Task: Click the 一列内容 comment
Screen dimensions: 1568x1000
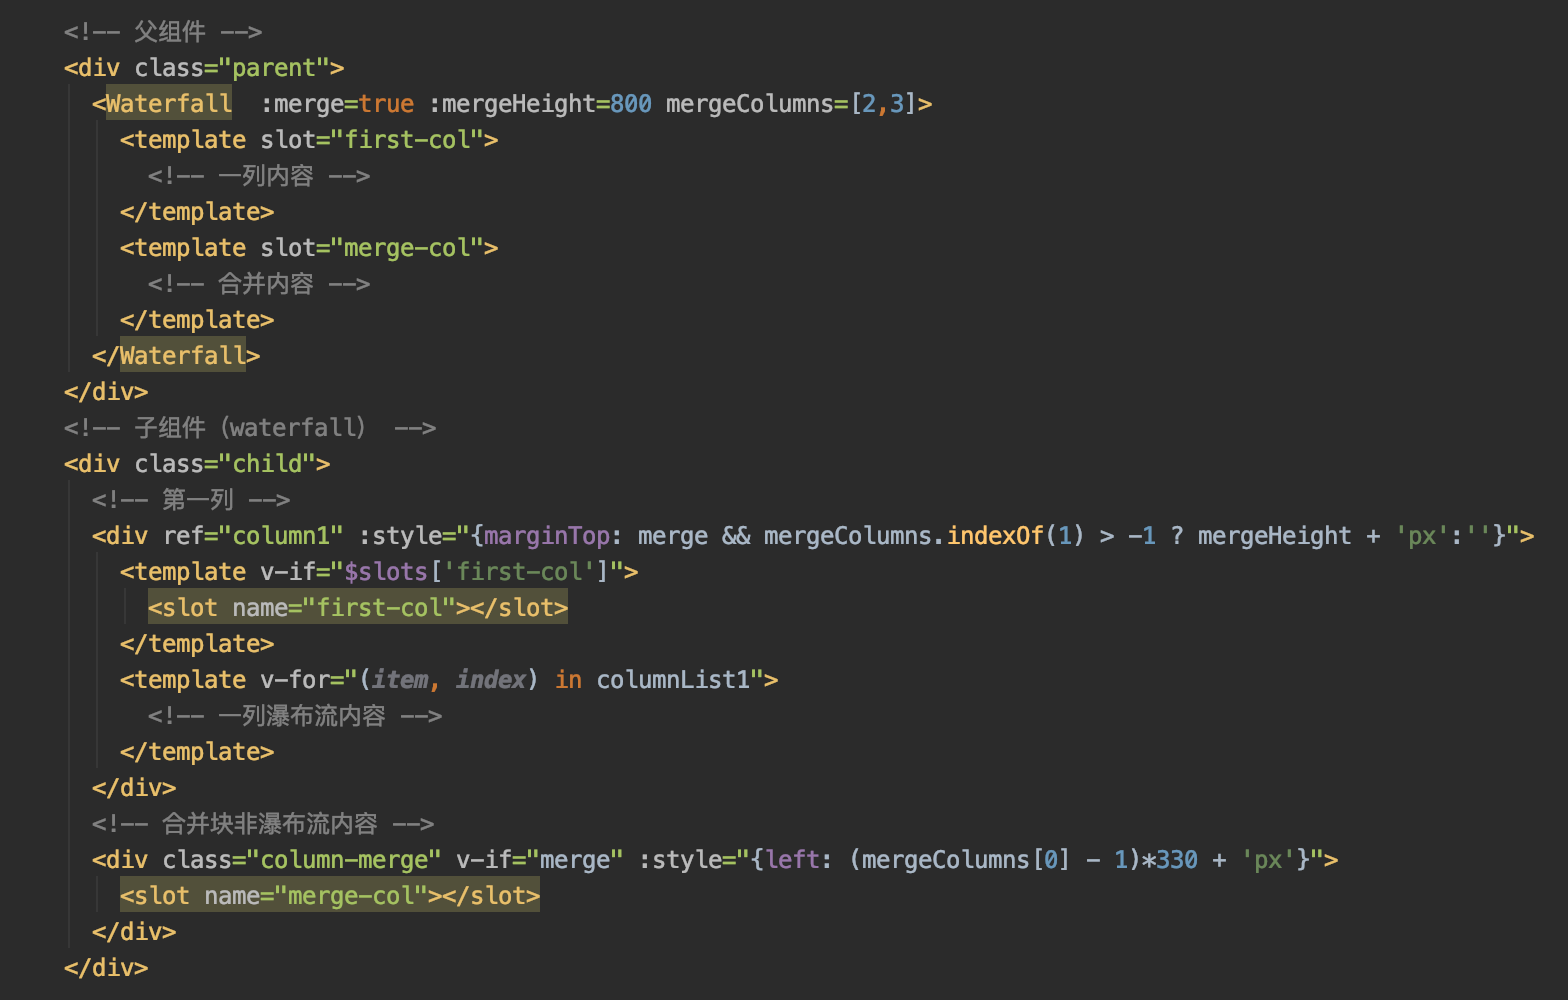Action: tap(259, 176)
